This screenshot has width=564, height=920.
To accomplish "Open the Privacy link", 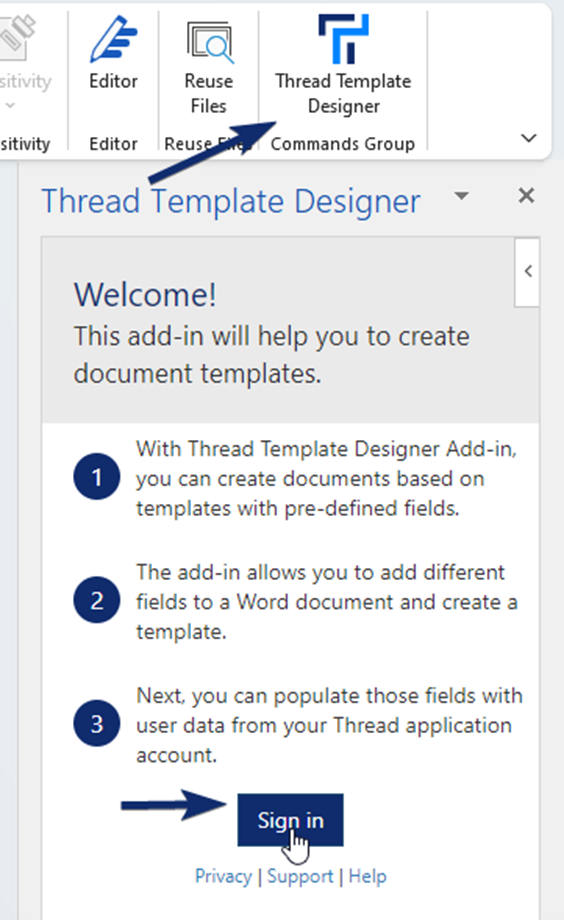I will point(224,876).
